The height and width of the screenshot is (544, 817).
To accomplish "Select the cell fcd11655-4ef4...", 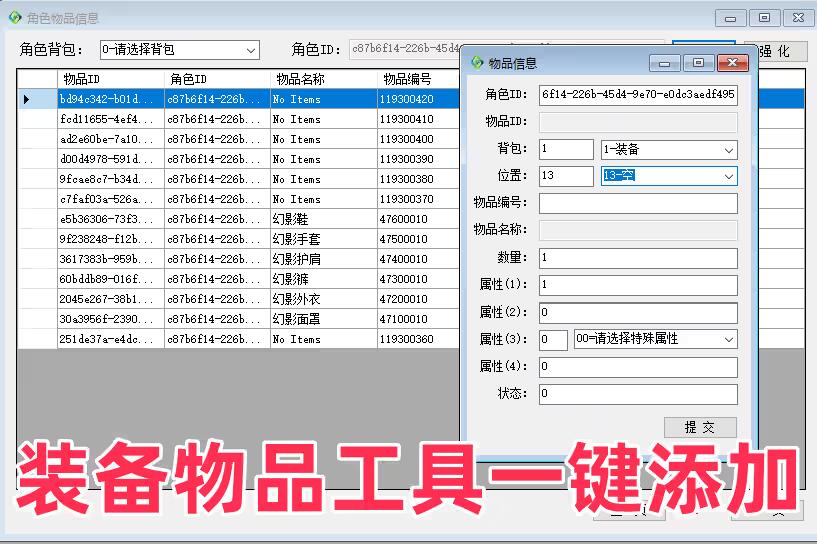I will (111, 119).
